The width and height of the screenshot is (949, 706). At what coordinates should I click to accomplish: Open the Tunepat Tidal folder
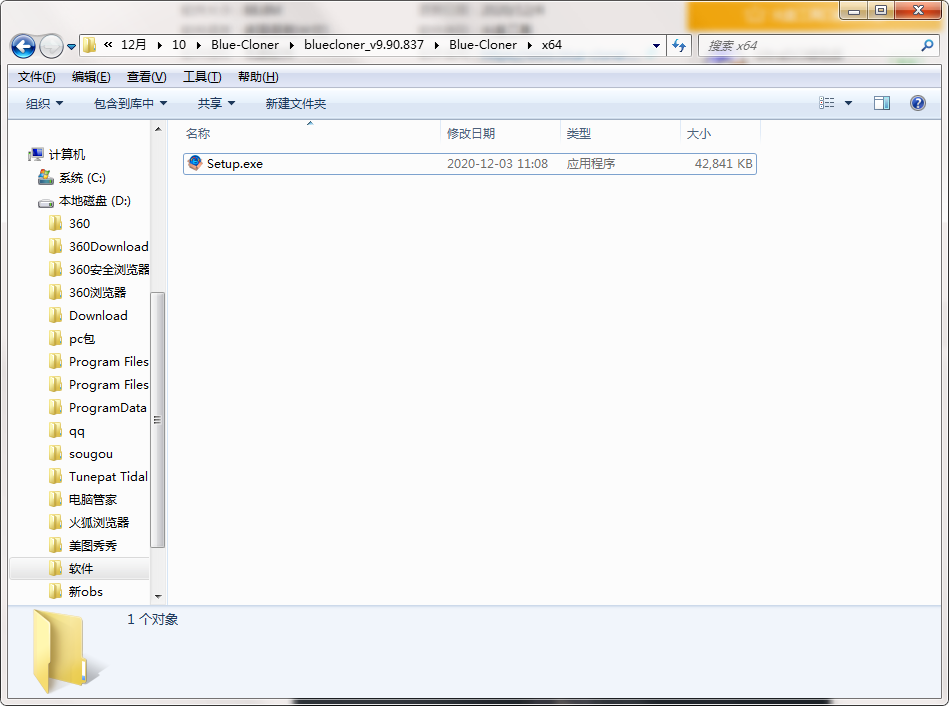click(x=108, y=477)
